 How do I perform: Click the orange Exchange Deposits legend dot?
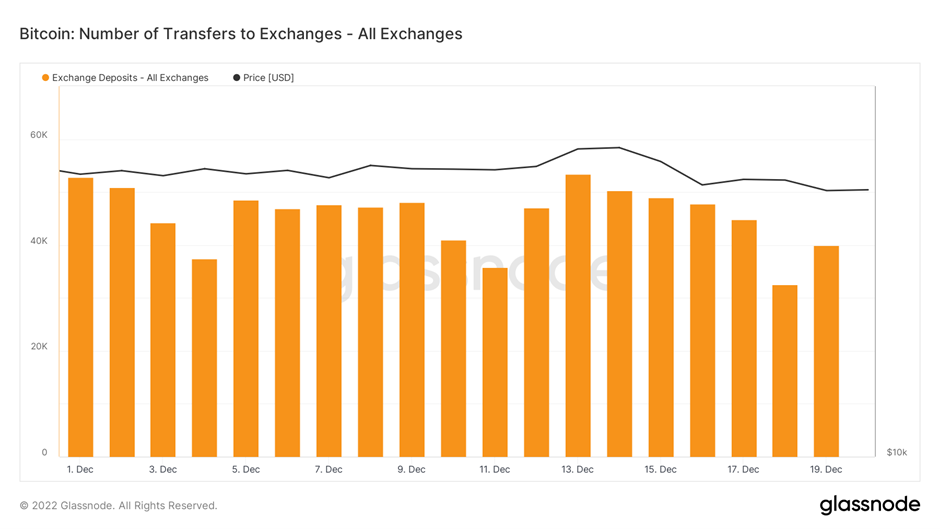46,78
